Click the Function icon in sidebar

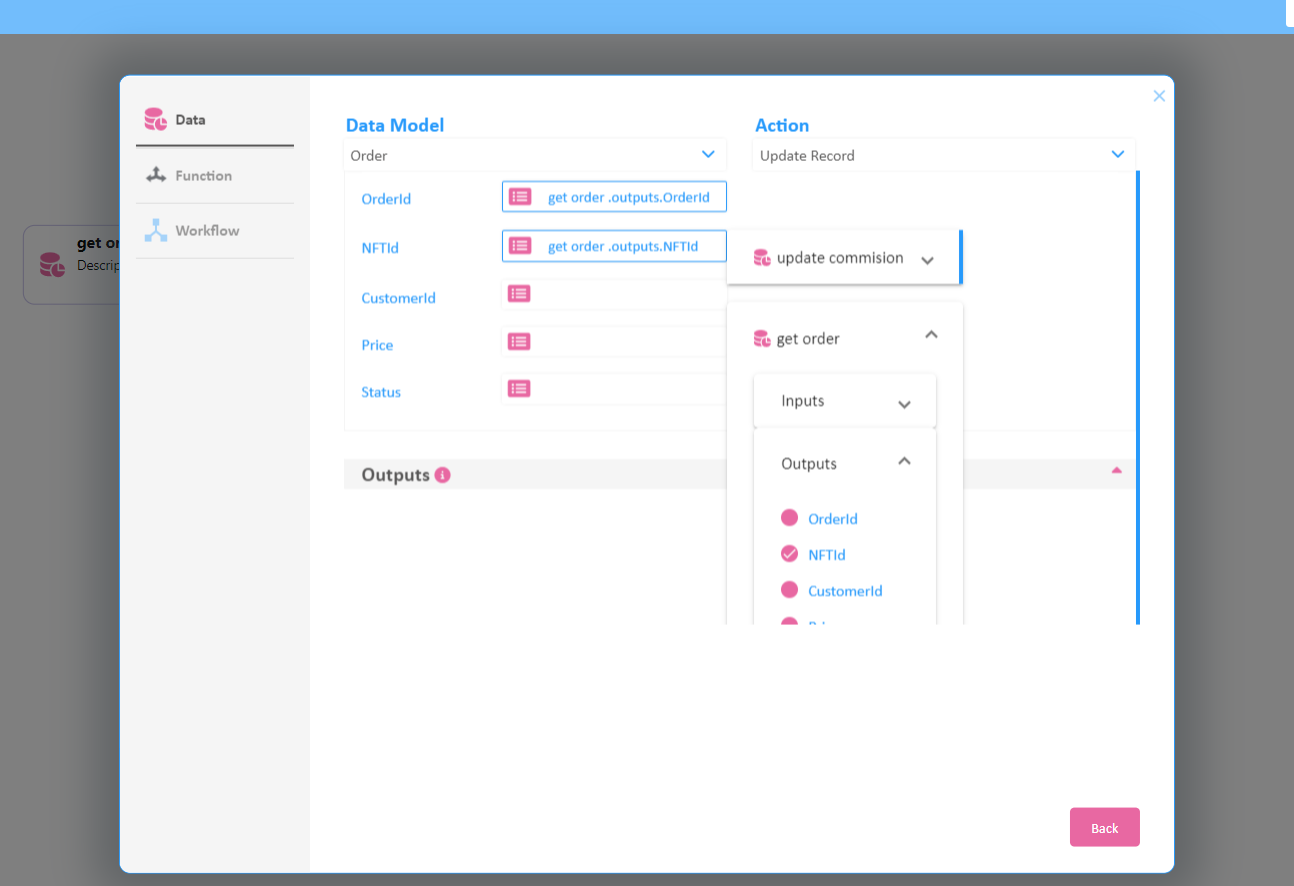pos(155,175)
